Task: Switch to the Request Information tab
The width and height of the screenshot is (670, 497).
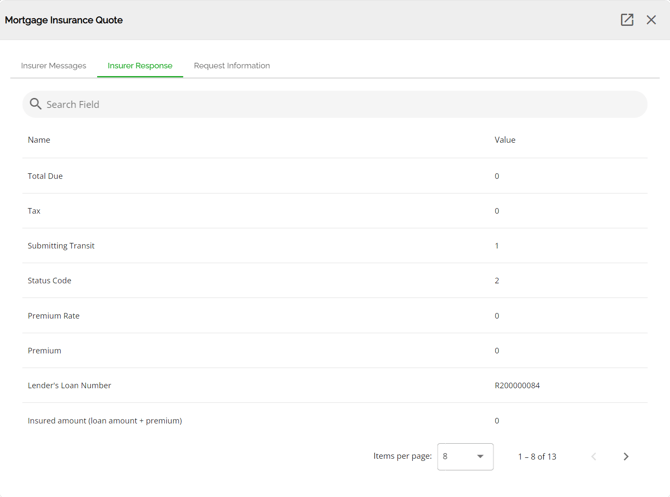Action: [232, 65]
